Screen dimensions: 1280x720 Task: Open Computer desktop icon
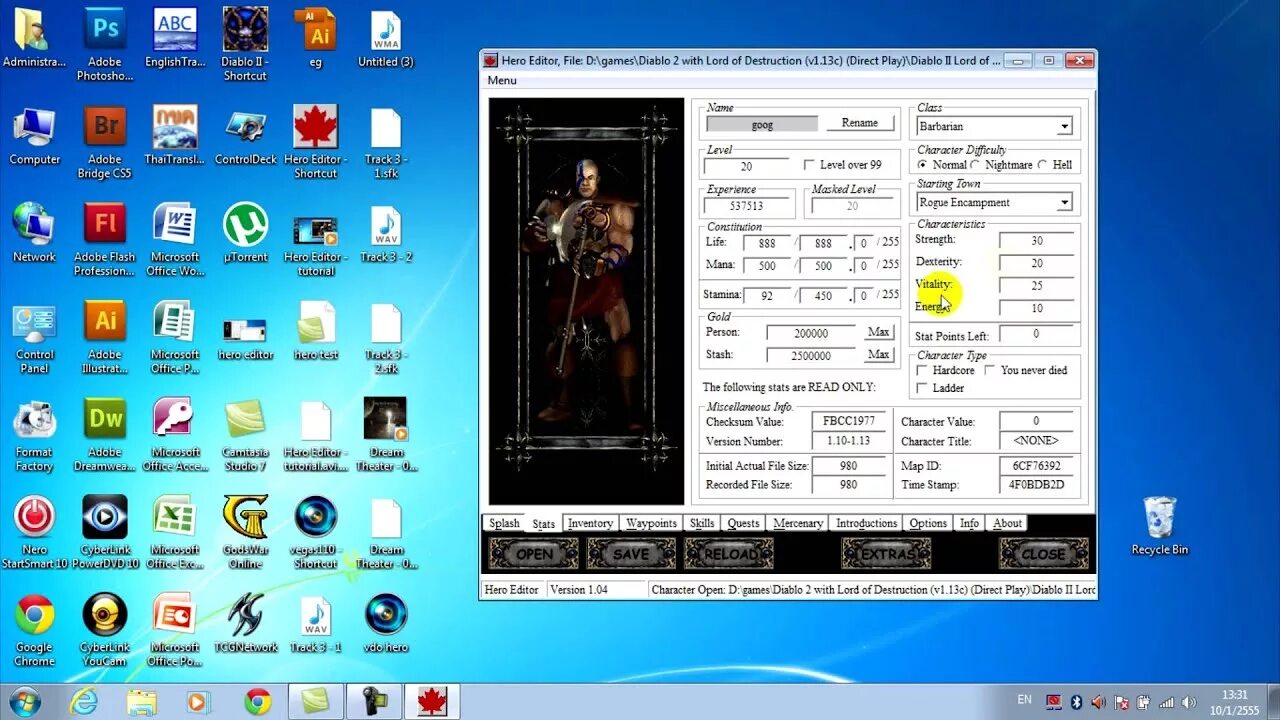(x=35, y=137)
